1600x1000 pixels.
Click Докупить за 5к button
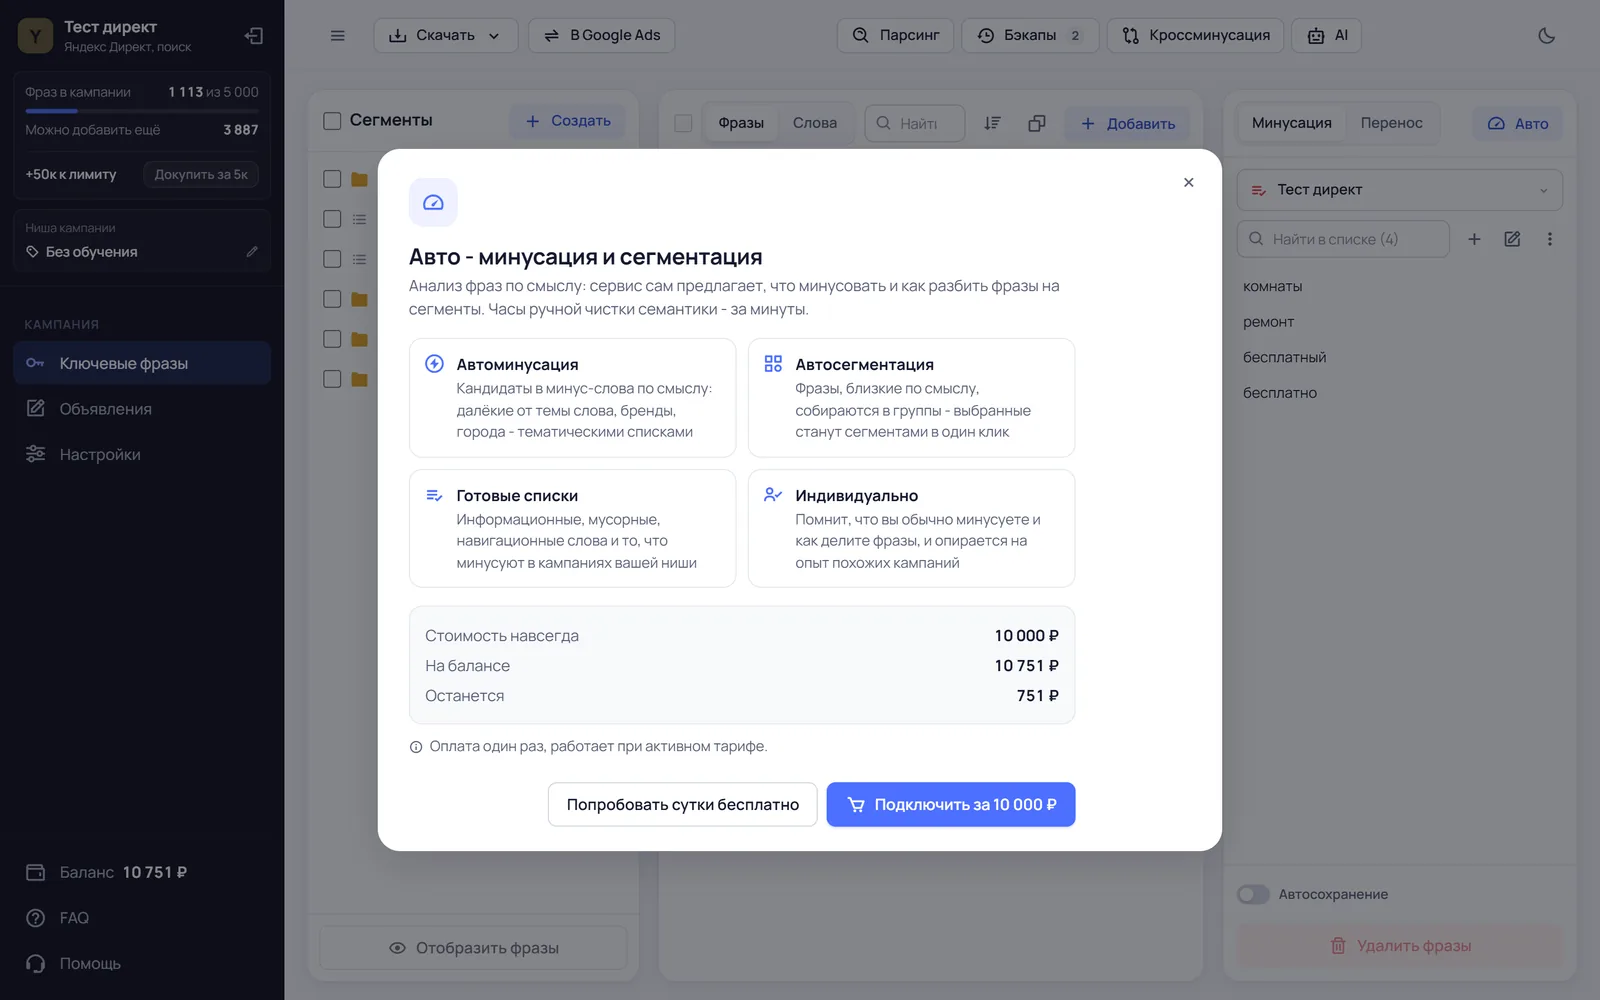coord(201,174)
